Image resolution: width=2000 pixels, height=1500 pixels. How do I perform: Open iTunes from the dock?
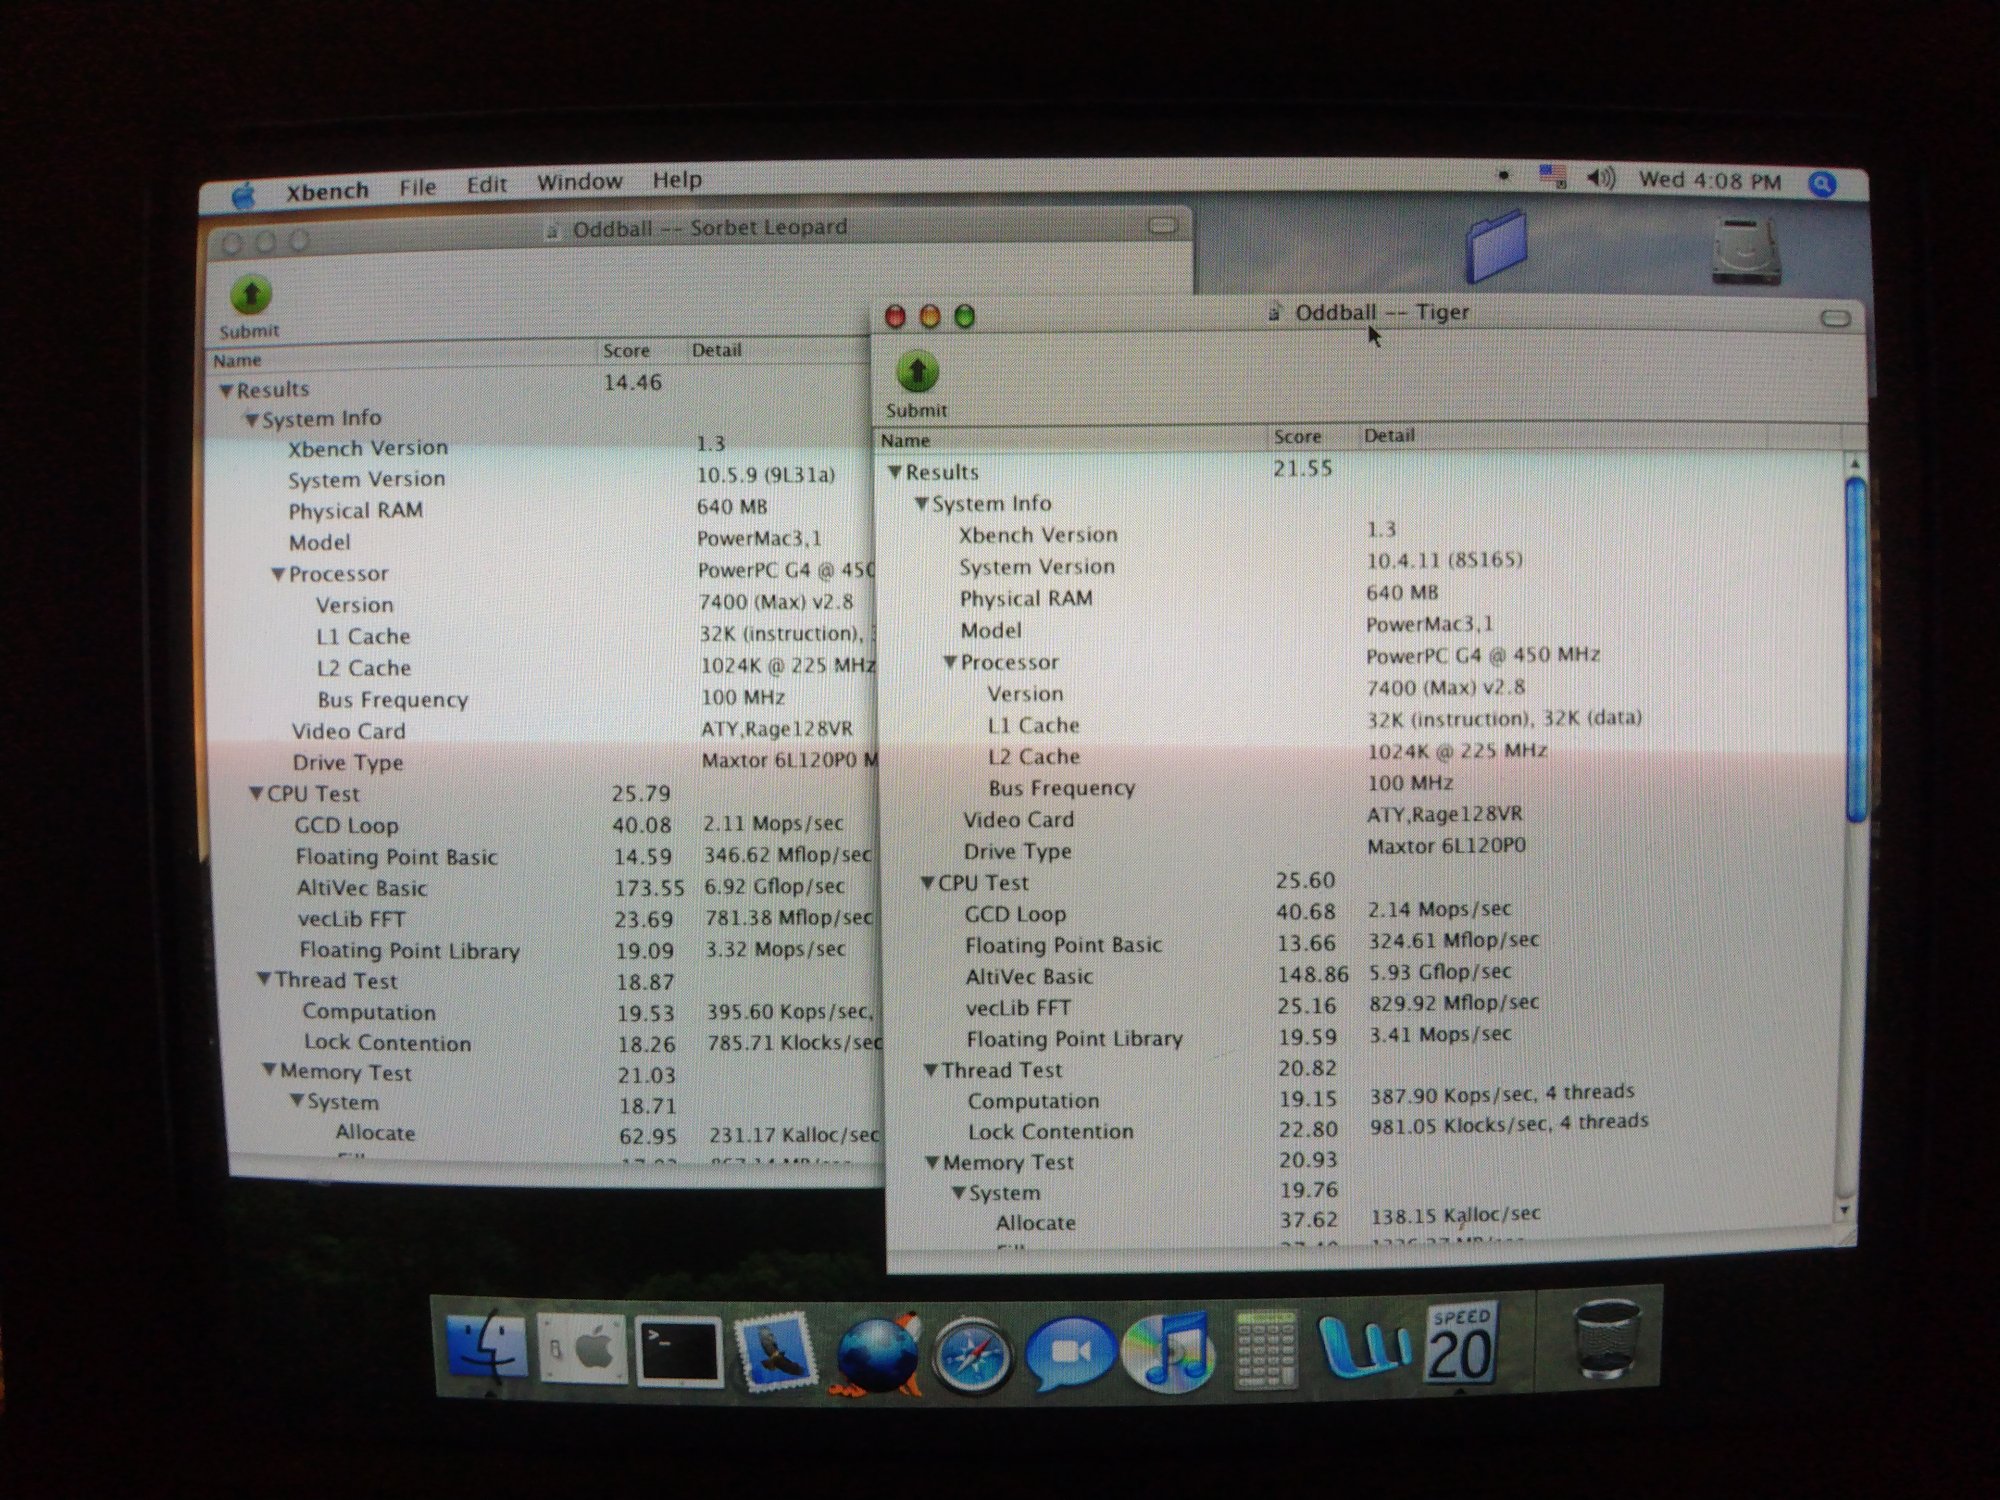1168,1352
